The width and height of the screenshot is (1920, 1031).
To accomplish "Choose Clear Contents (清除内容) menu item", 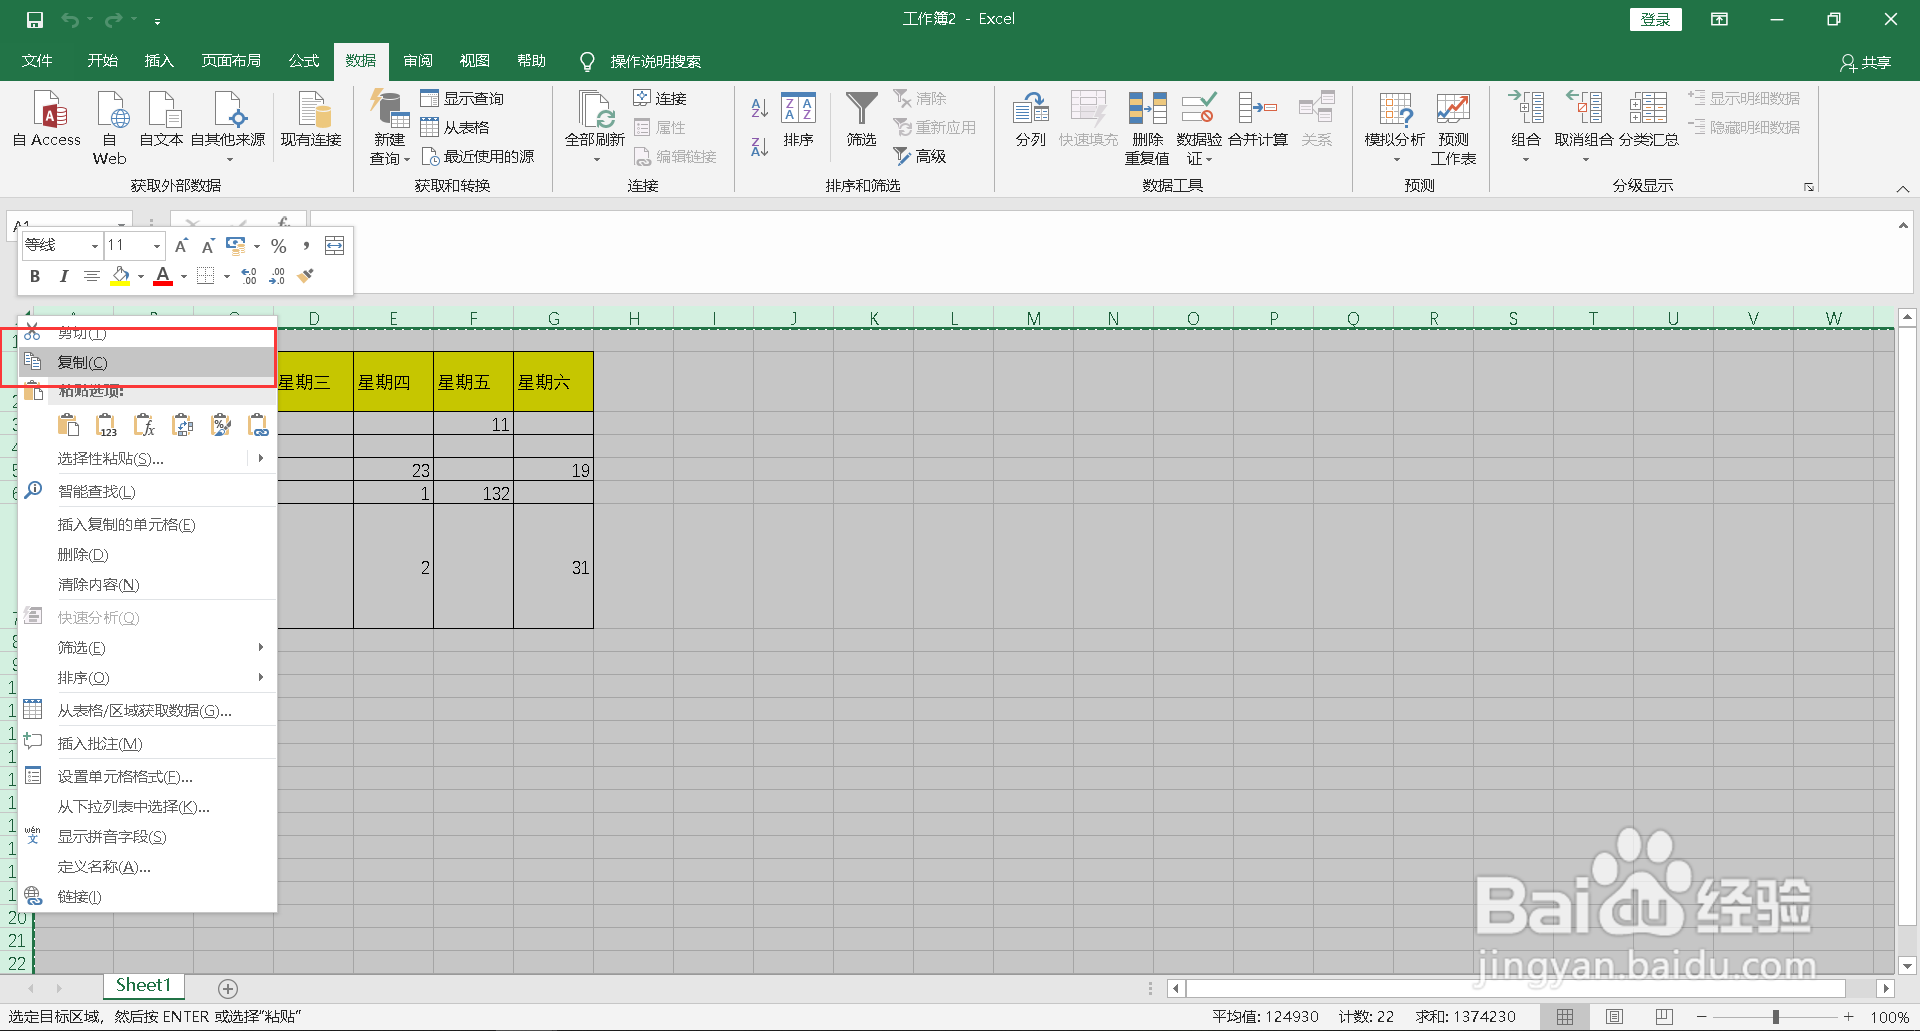I will 147,585.
